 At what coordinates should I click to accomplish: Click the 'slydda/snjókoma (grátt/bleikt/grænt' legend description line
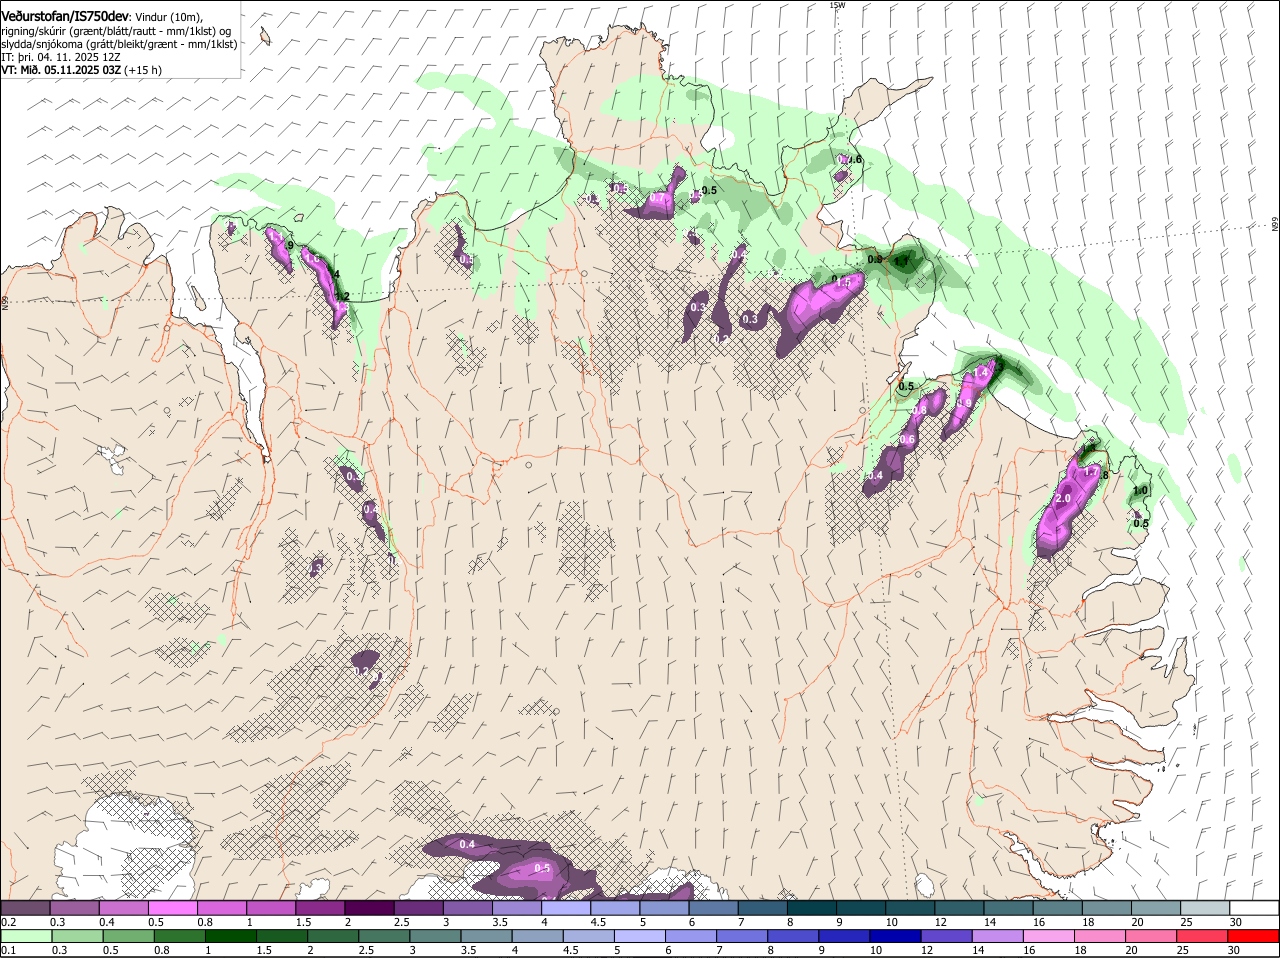[119, 44]
